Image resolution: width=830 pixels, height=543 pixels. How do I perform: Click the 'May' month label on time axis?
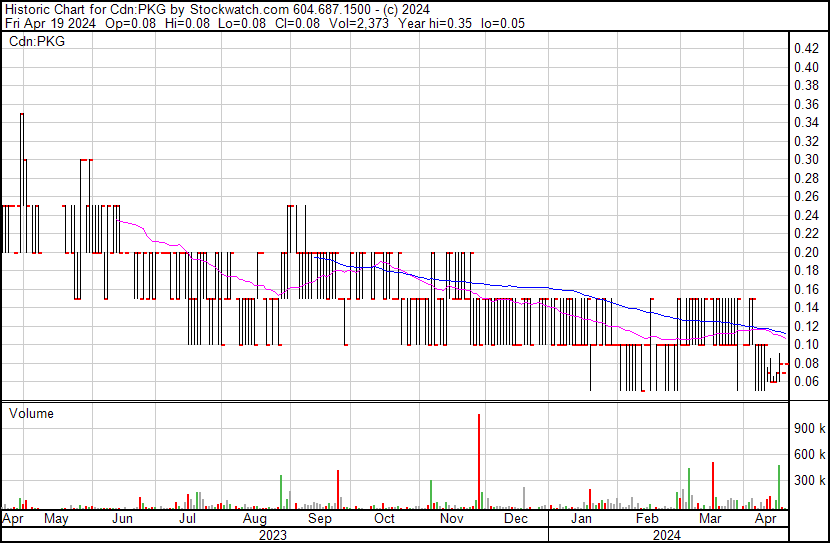pyautogui.click(x=56, y=519)
